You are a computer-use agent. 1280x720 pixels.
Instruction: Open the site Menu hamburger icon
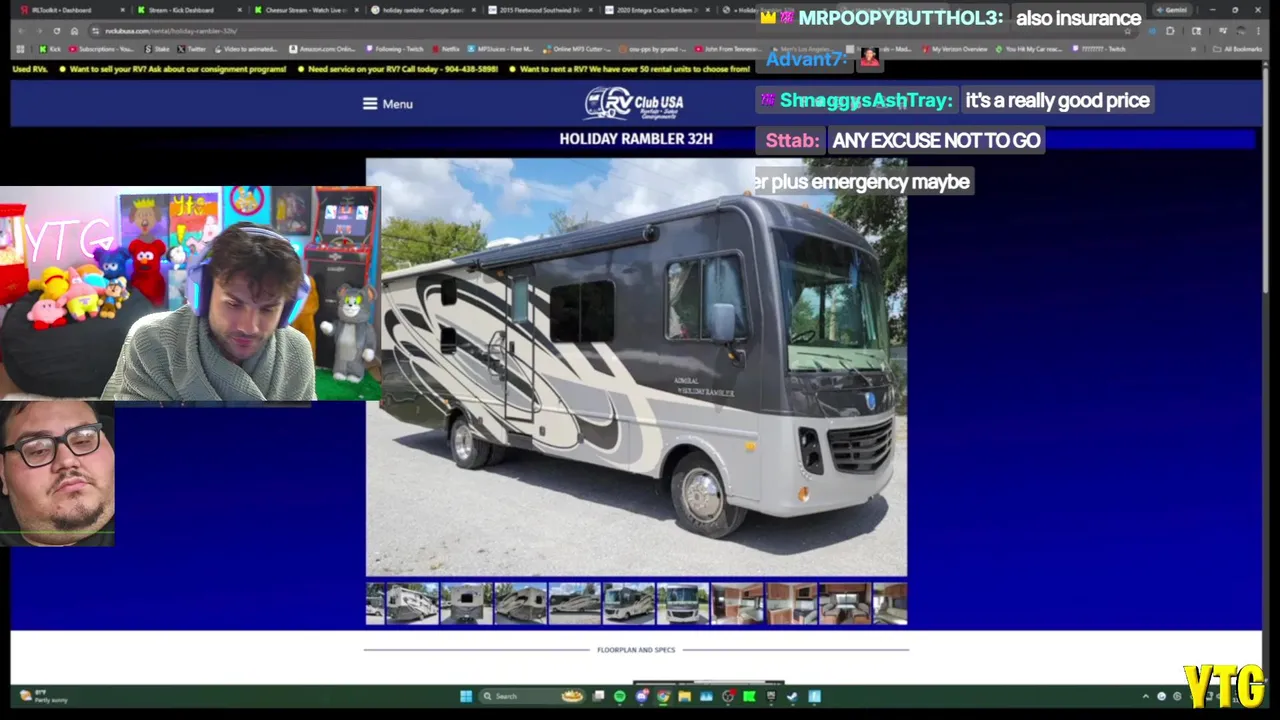[370, 104]
